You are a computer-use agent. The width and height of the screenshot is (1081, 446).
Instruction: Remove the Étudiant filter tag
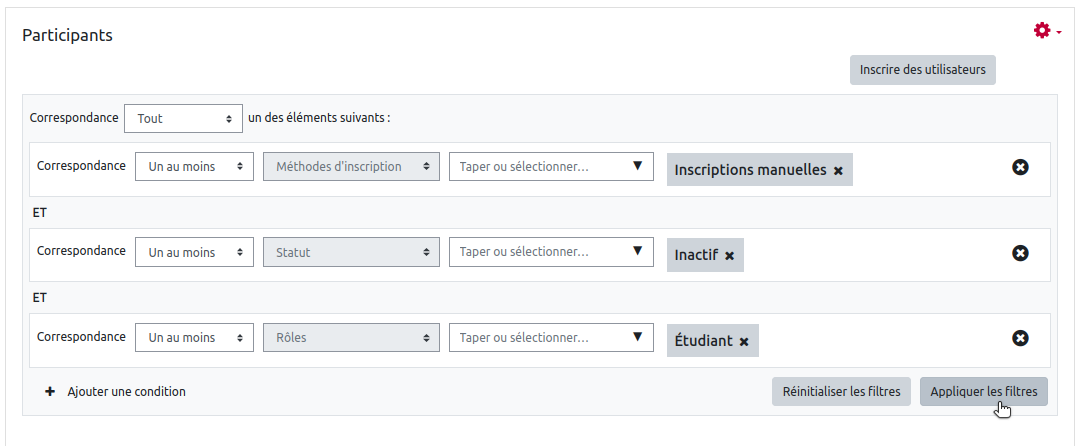coord(744,342)
